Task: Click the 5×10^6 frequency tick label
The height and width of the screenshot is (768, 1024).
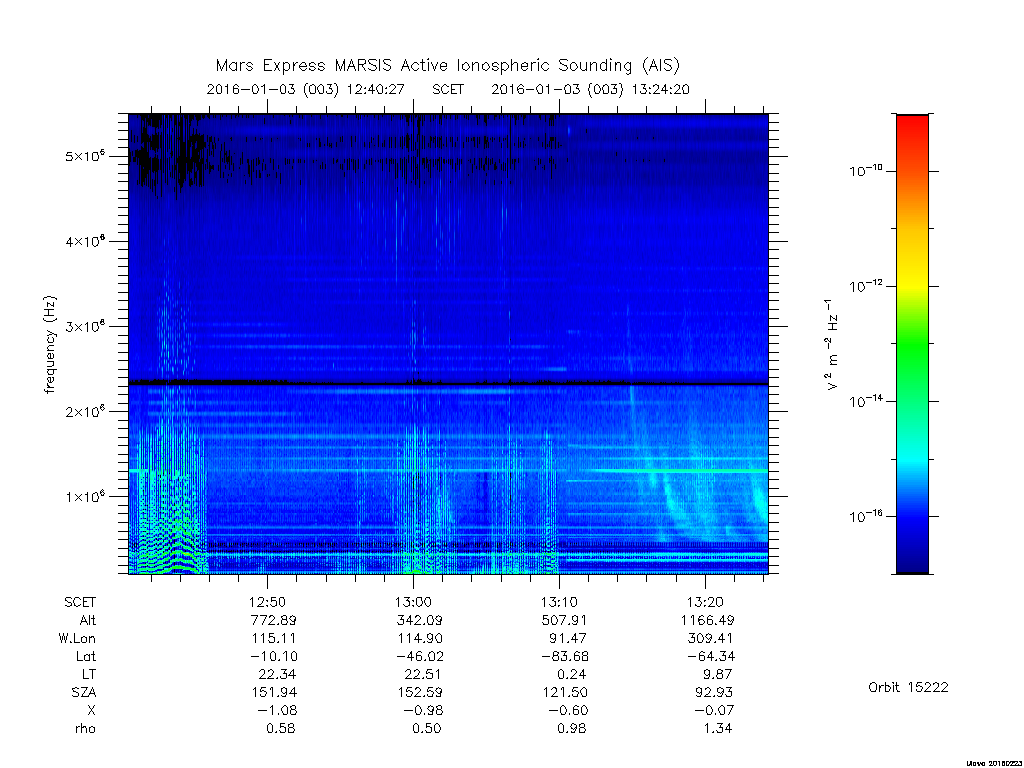Action: (85, 156)
